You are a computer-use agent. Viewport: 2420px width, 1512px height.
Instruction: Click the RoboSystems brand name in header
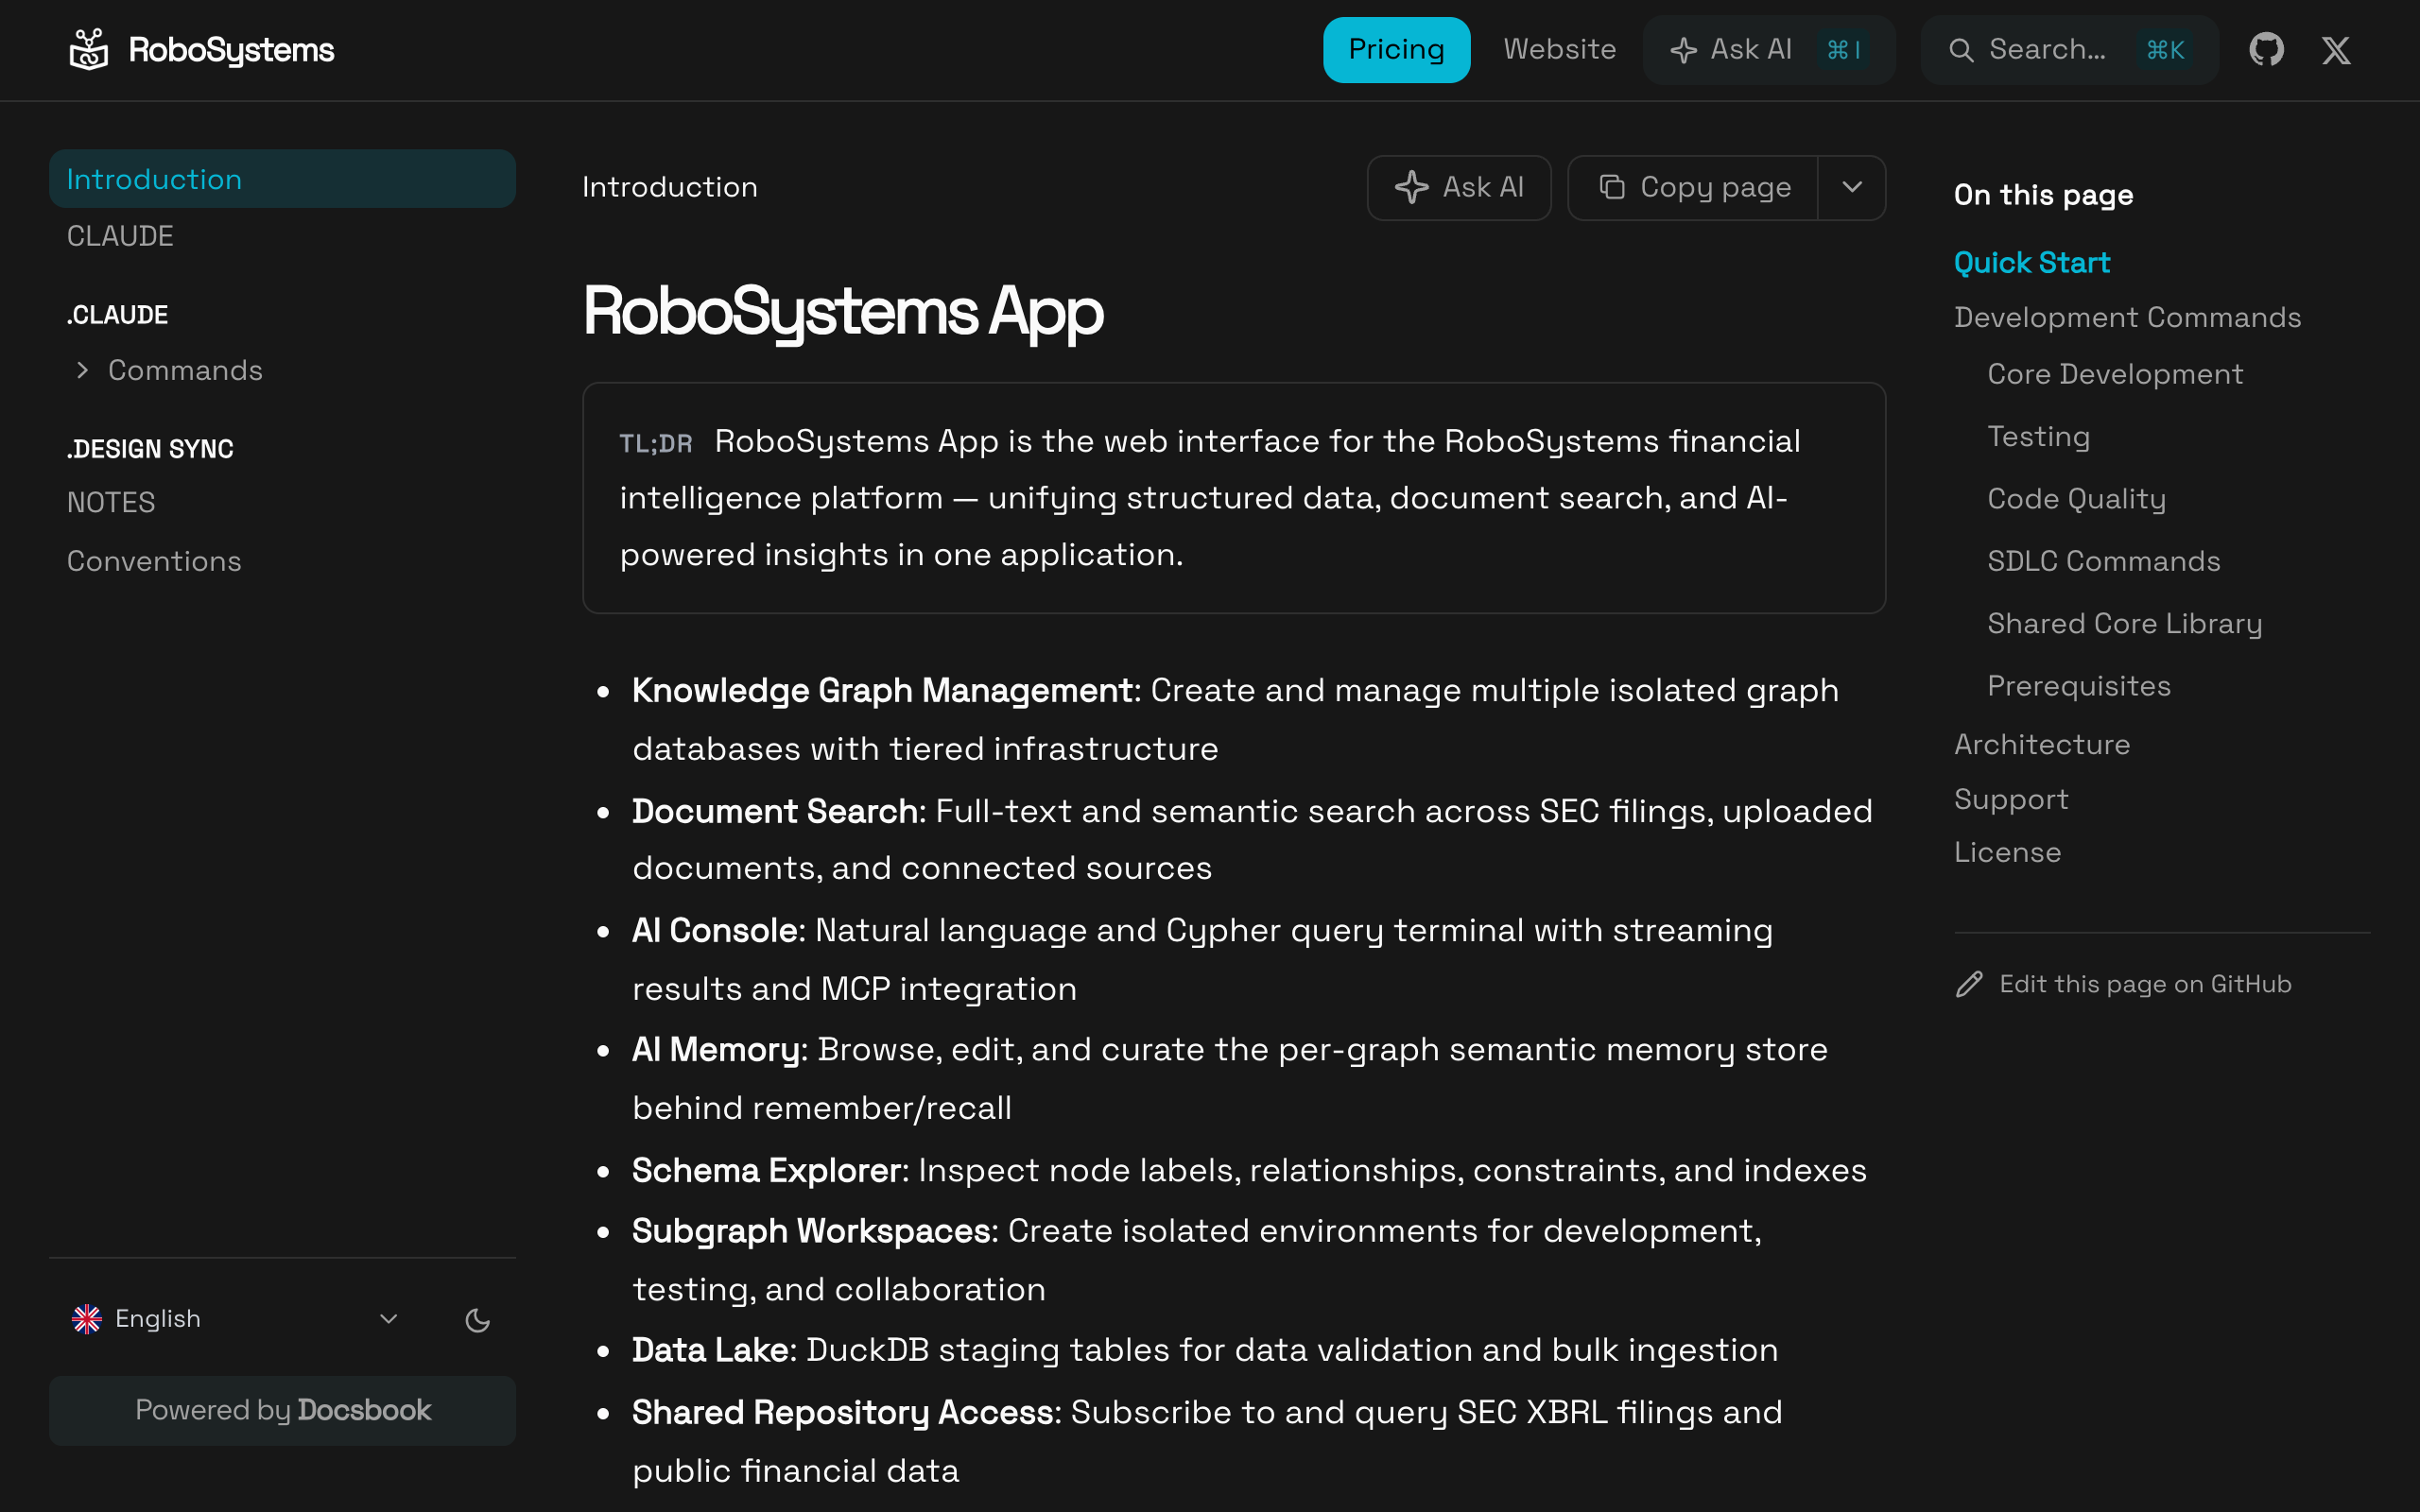pos(231,50)
